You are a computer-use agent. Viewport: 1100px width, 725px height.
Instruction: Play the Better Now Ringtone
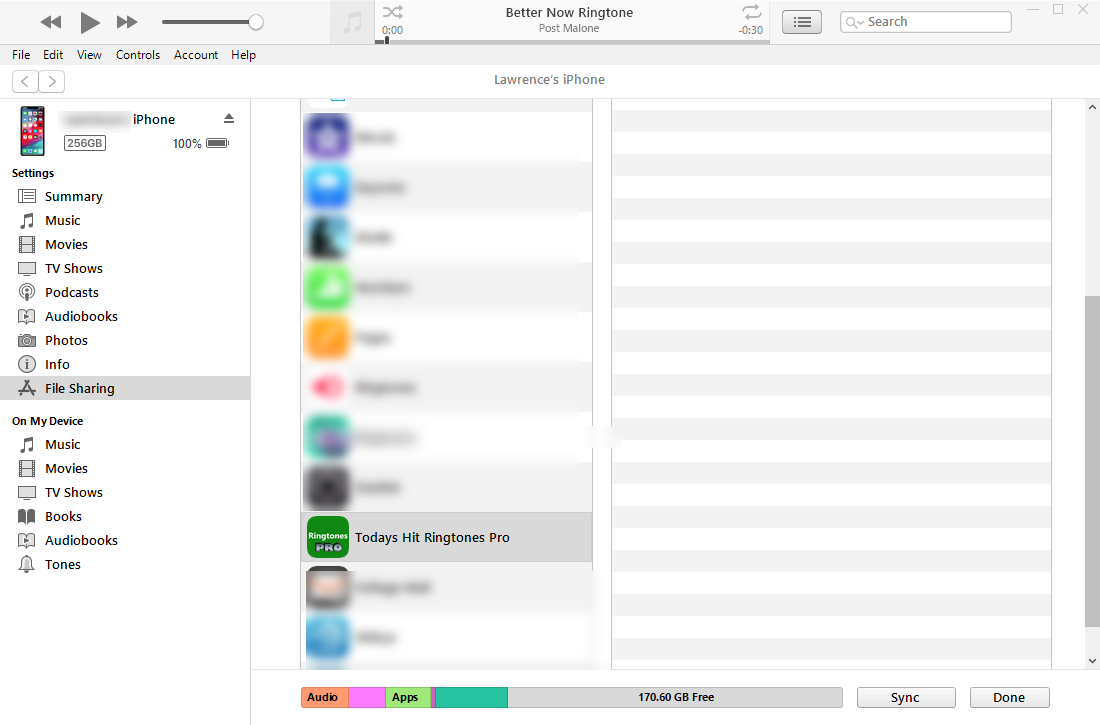click(90, 22)
